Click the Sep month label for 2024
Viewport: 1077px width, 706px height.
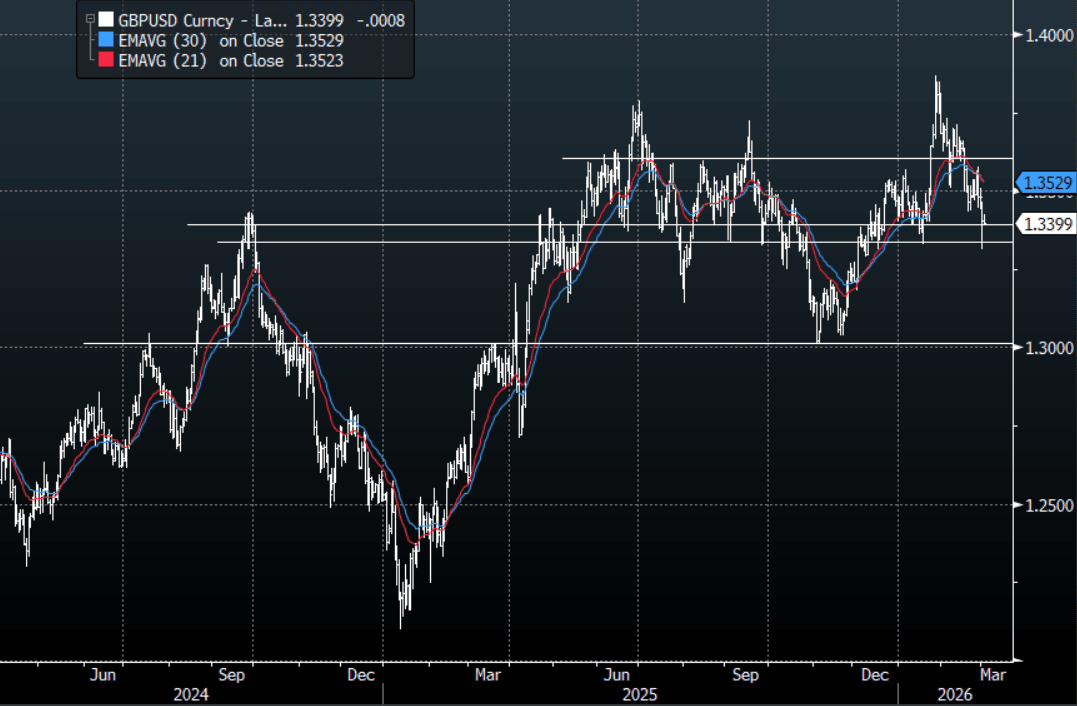[x=231, y=674]
